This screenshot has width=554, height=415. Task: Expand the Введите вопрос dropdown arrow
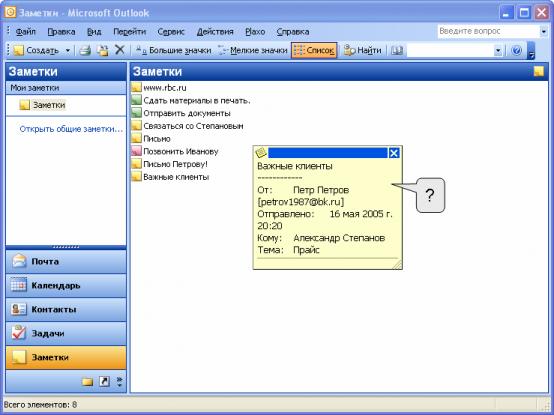(x=543, y=31)
